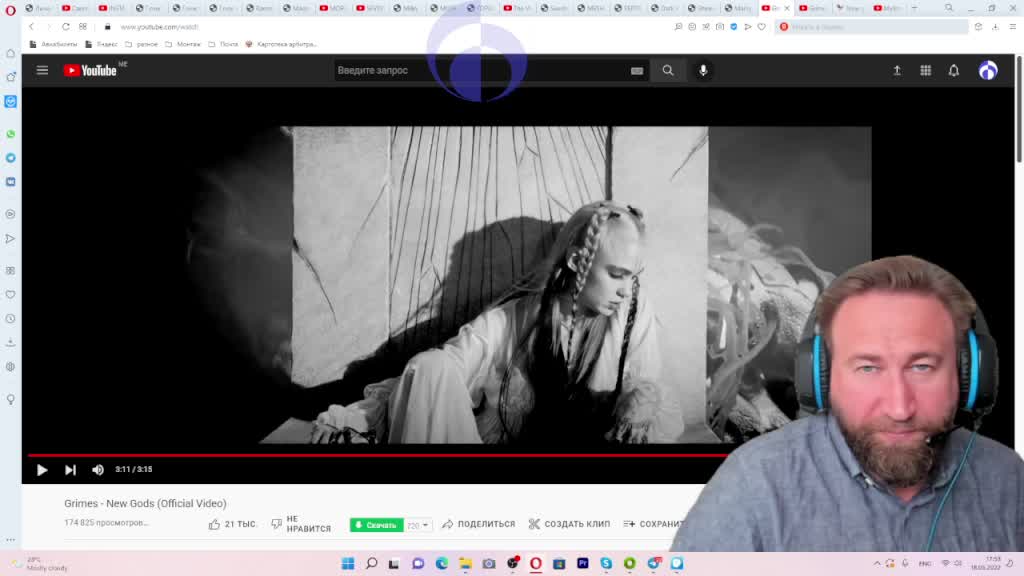Go to the YouTube home logo
The image size is (1024, 576).
(90, 71)
